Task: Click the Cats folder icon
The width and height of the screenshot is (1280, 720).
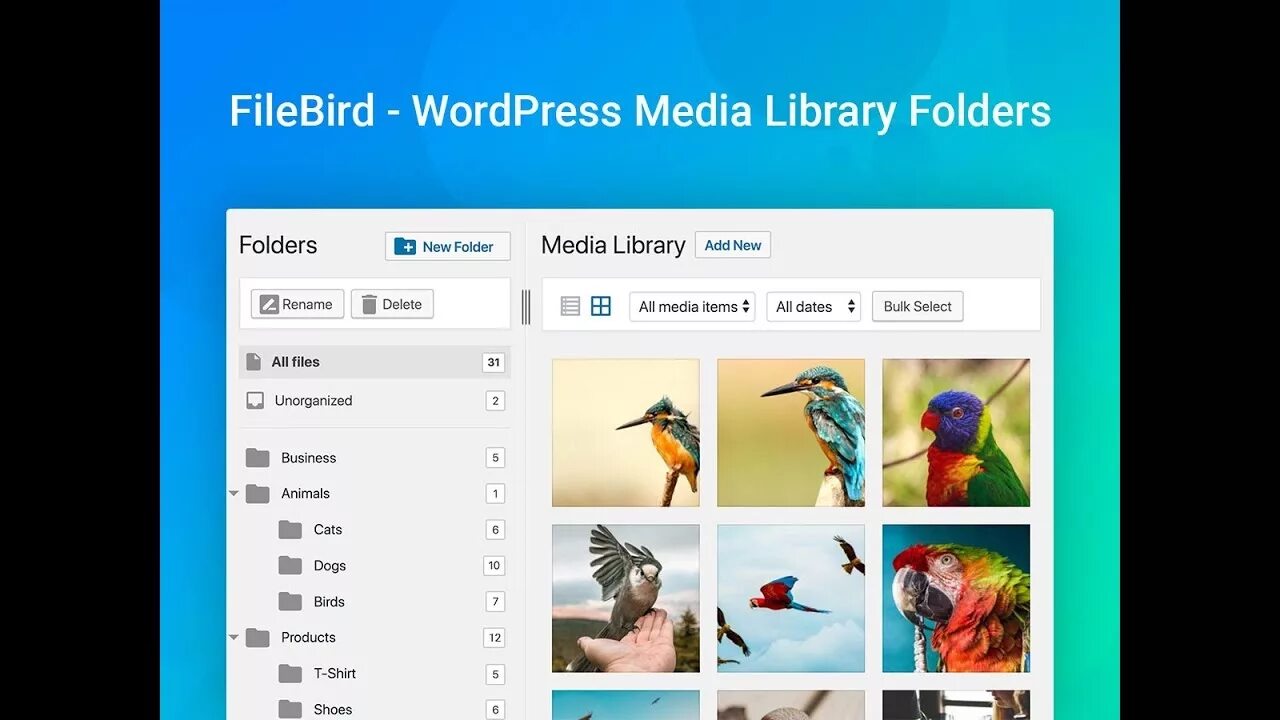Action: pyautogui.click(x=290, y=530)
